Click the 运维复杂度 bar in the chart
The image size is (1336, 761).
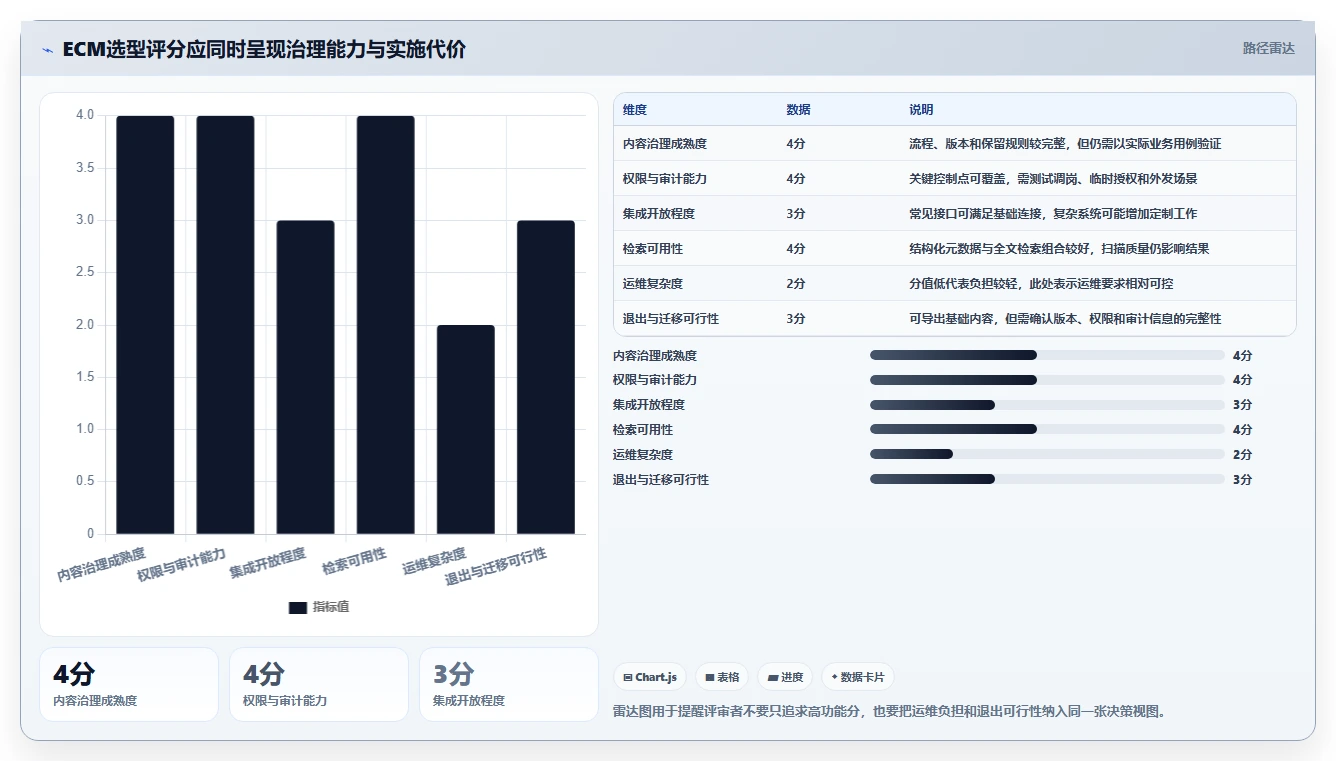[465, 430]
